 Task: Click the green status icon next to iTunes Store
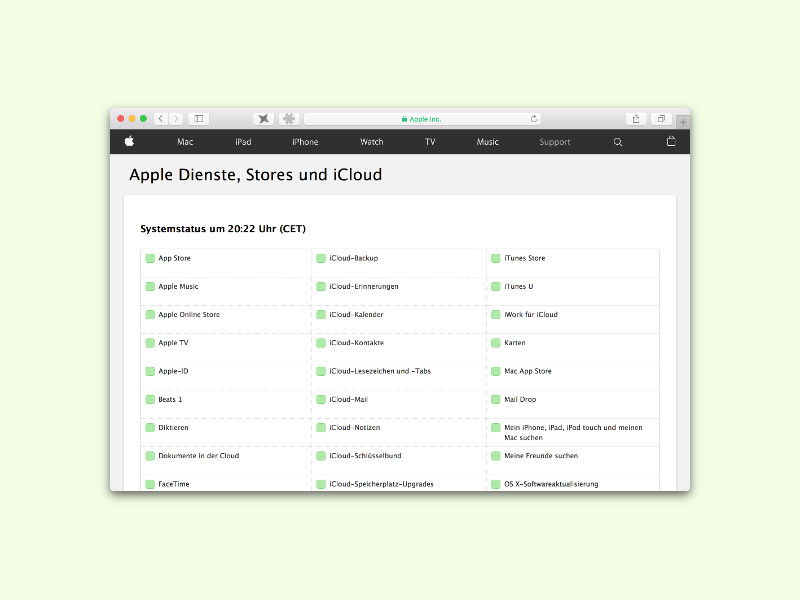tap(495, 258)
